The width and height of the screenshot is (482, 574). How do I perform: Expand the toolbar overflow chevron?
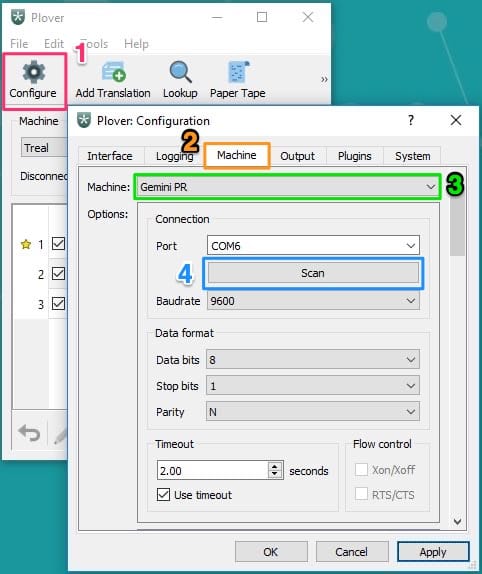click(324, 79)
